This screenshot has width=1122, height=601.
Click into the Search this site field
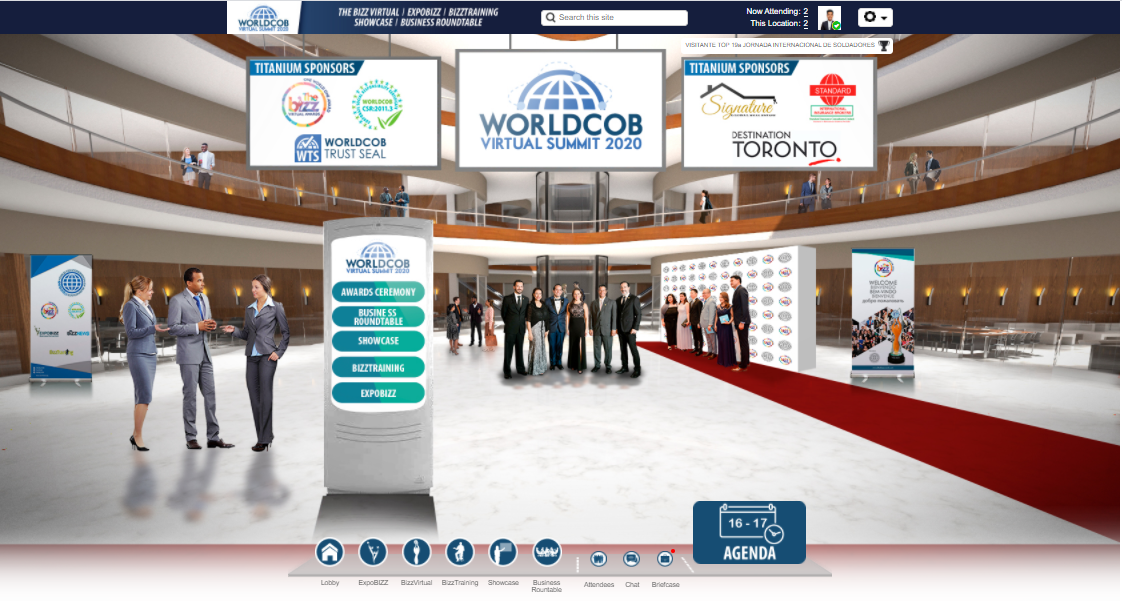(x=615, y=17)
